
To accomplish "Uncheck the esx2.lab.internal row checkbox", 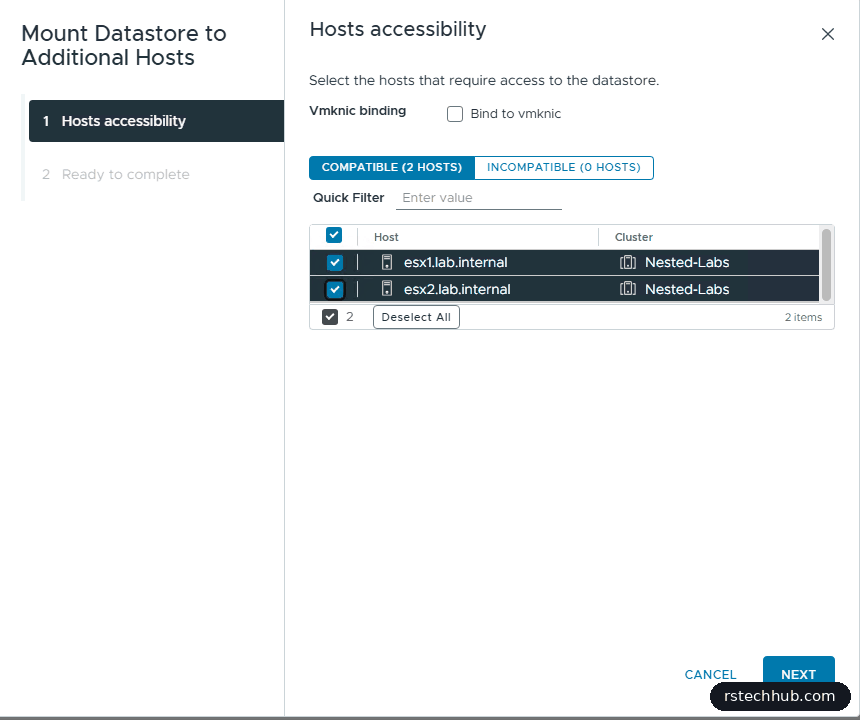I will [x=335, y=289].
